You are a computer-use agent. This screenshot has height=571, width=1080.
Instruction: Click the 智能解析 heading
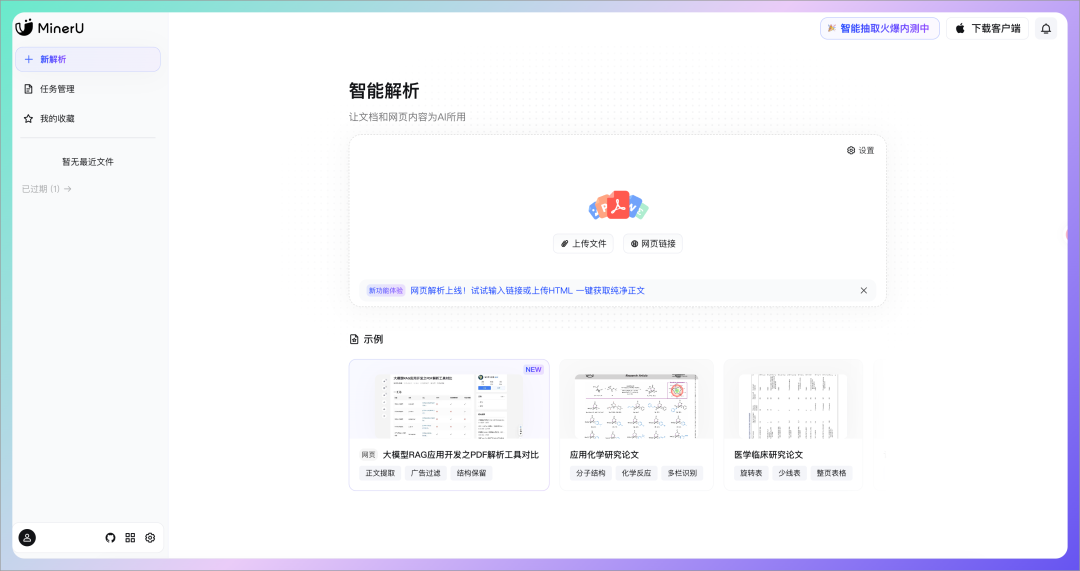384,91
